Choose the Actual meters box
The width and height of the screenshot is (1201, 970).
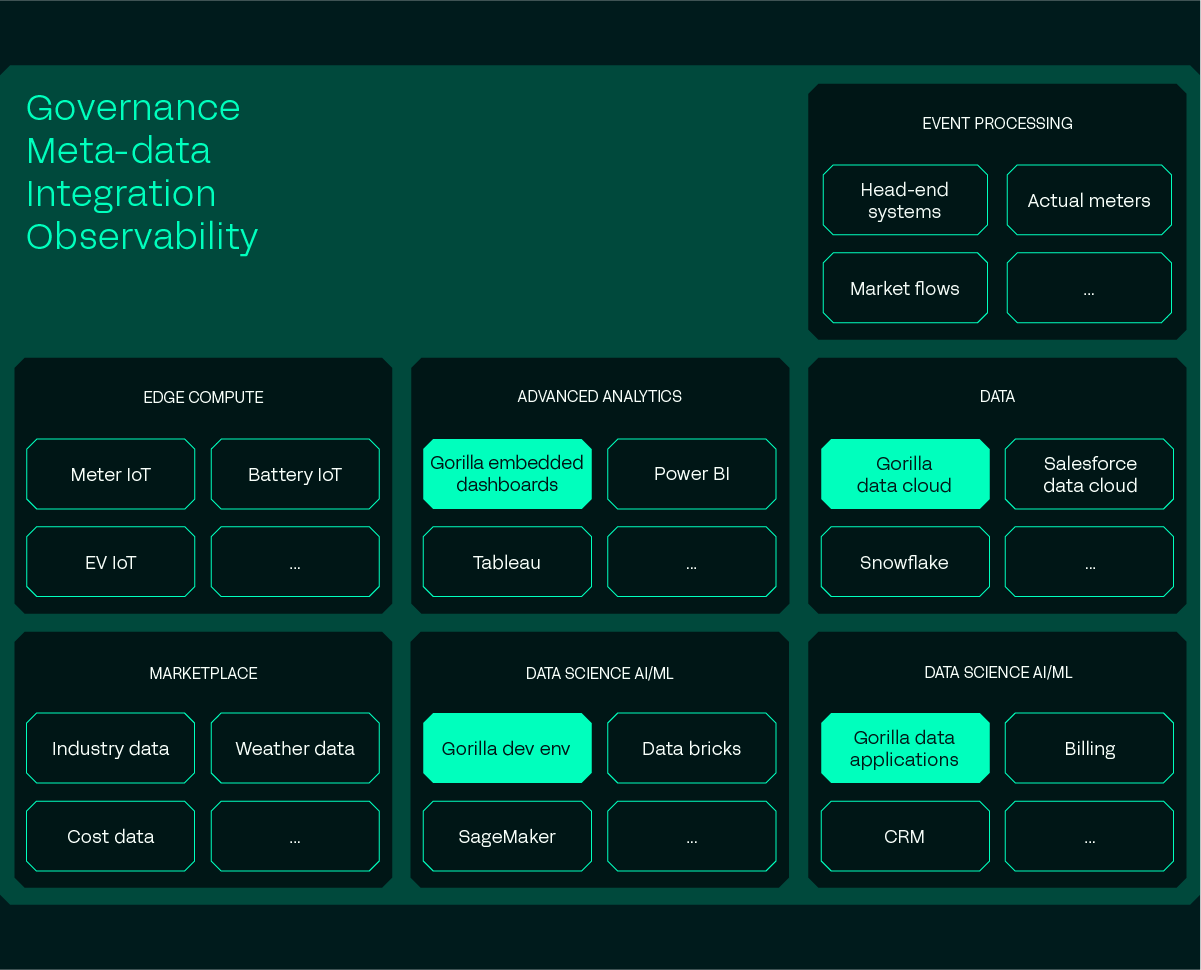pyautogui.click(x=1089, y=200)
